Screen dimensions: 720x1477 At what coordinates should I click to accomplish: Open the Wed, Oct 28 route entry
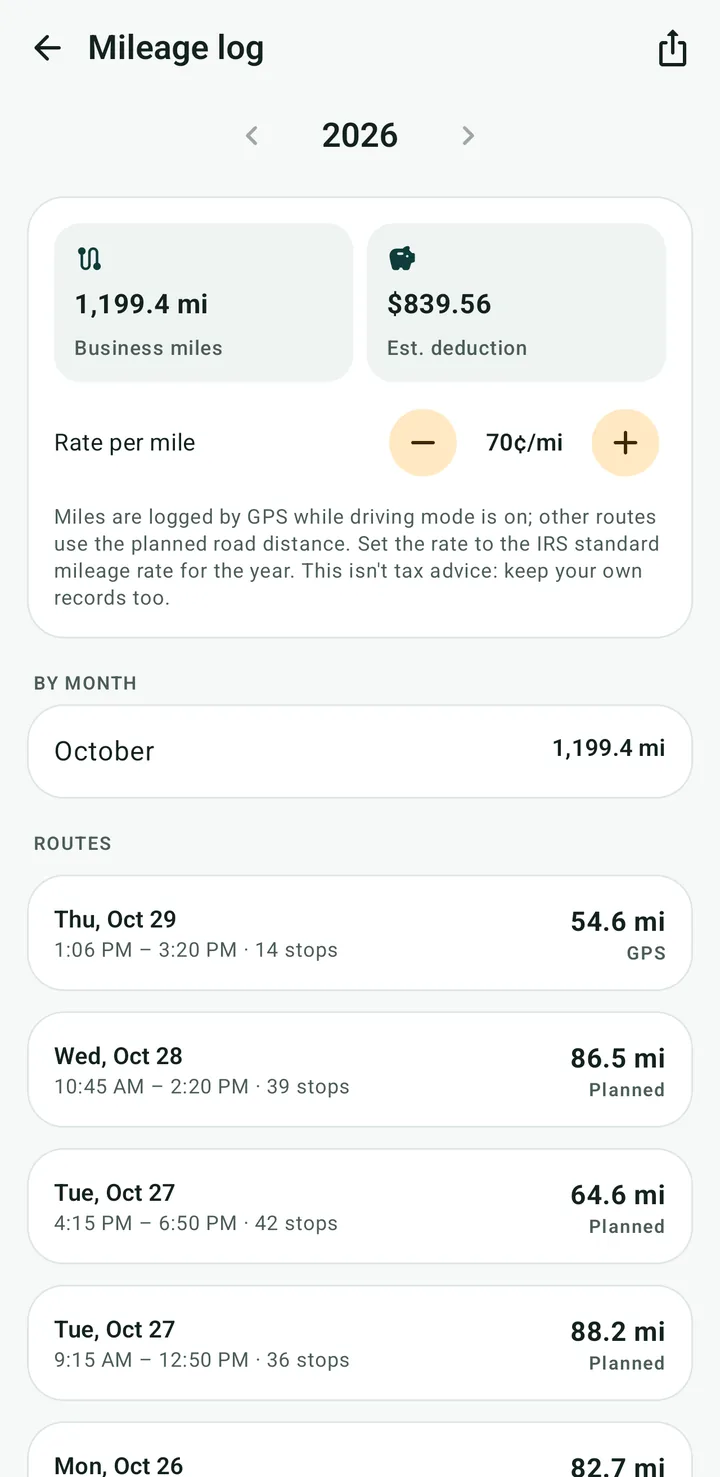click(x=360, y=1069)
